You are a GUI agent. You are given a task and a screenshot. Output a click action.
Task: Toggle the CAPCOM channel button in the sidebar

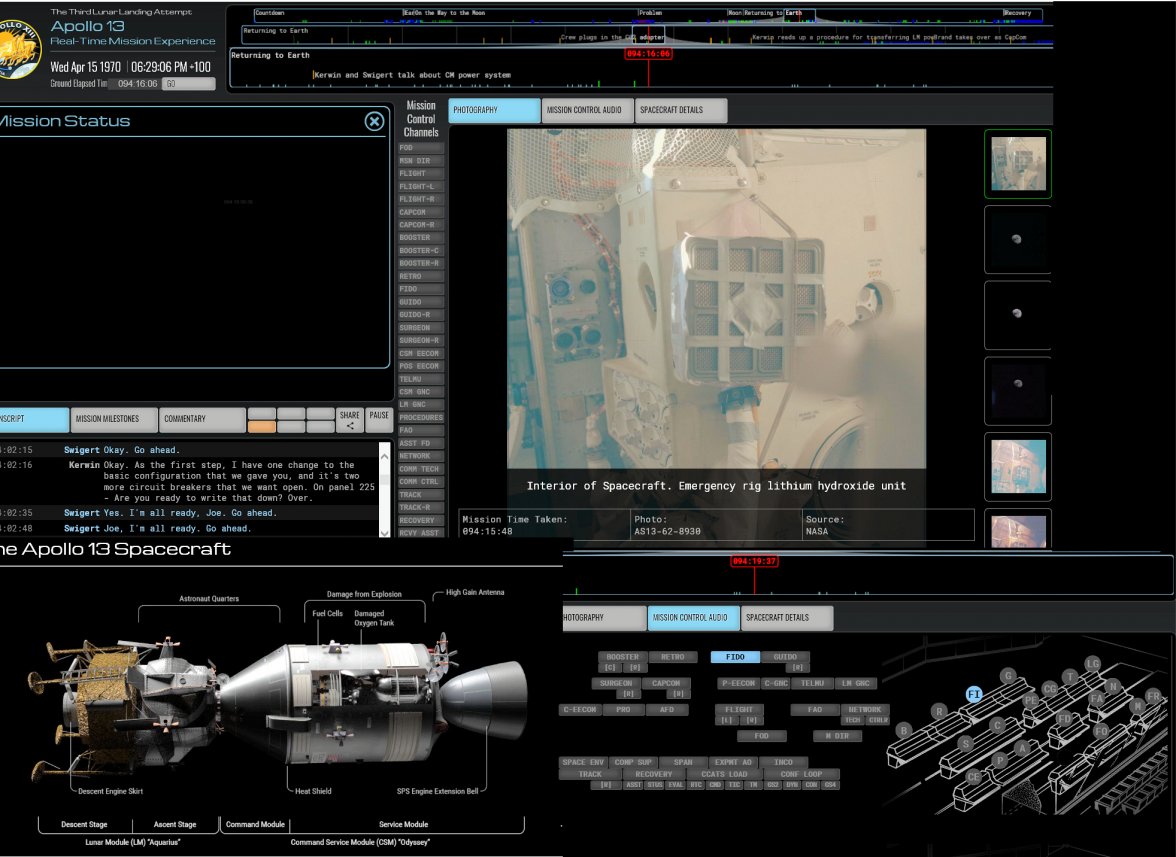tap(421, 212)
